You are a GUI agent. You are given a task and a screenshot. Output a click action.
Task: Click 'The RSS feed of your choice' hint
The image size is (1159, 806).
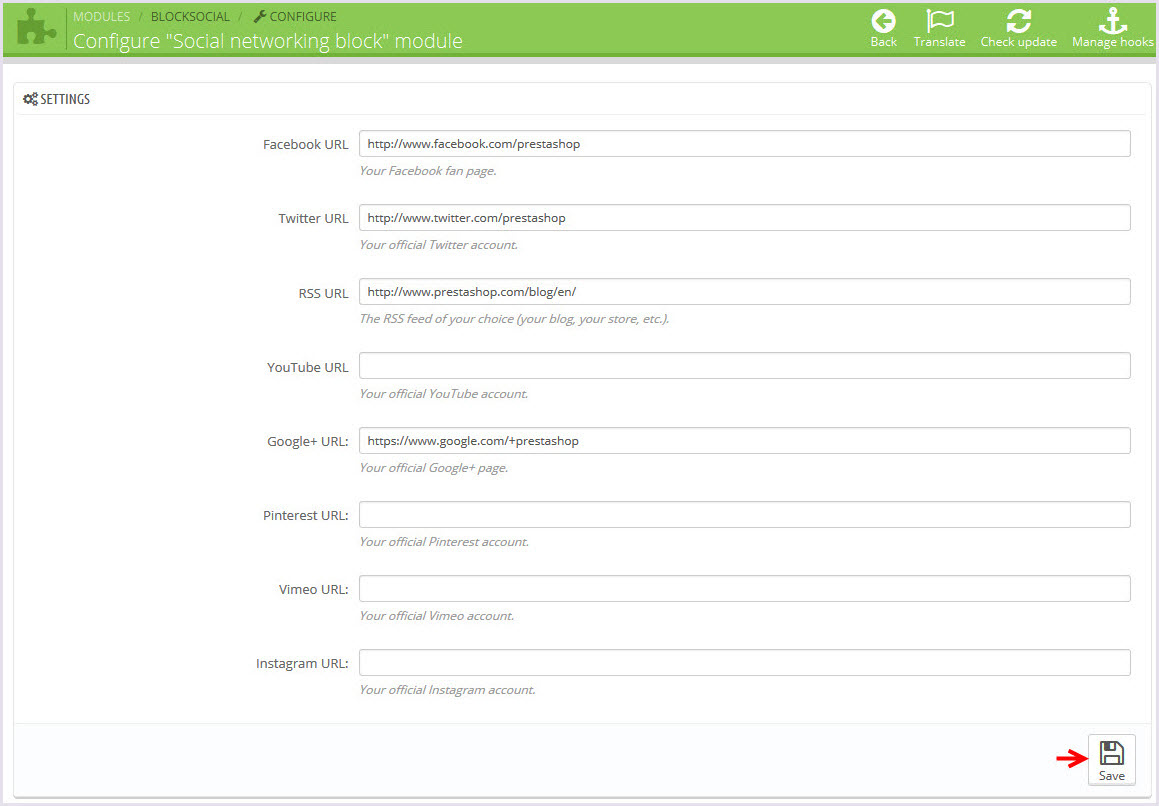pyautogui.click(x=514, y=319)
